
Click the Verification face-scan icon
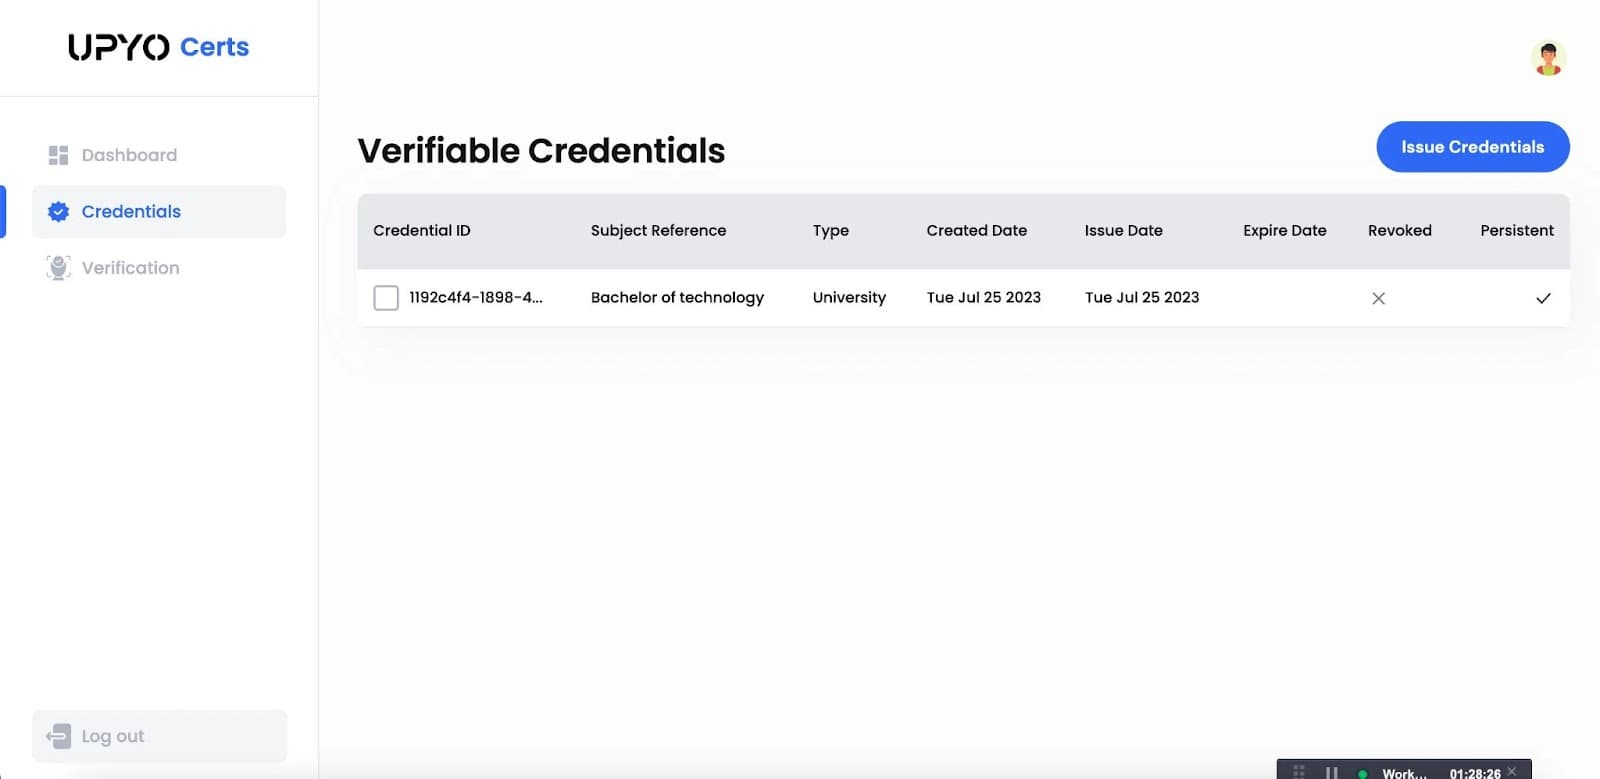point(58,268)
